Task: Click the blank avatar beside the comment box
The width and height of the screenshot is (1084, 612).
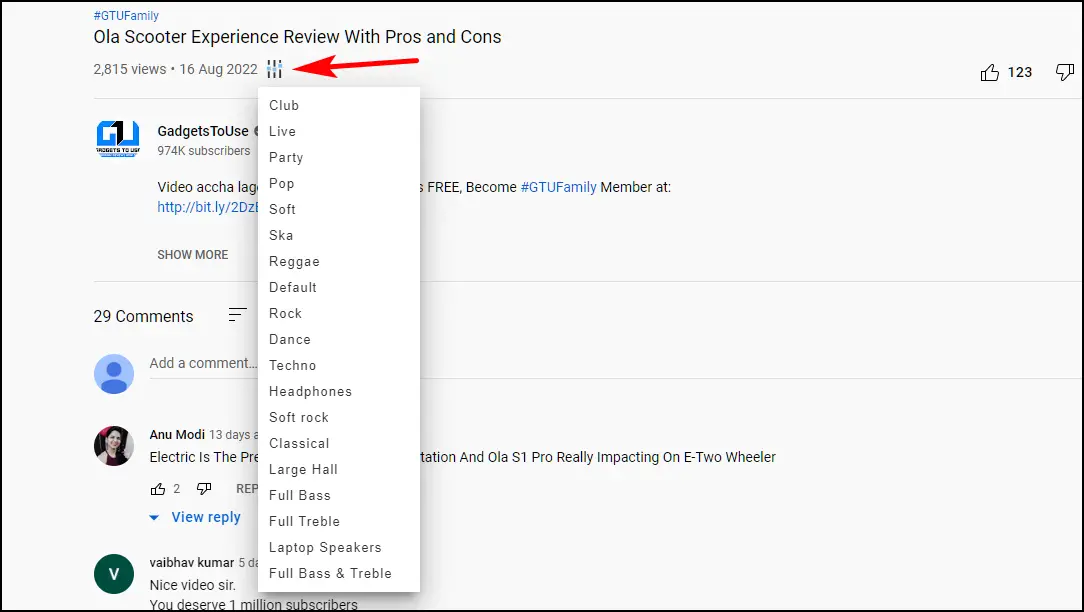Action: (x=114, y=374)
